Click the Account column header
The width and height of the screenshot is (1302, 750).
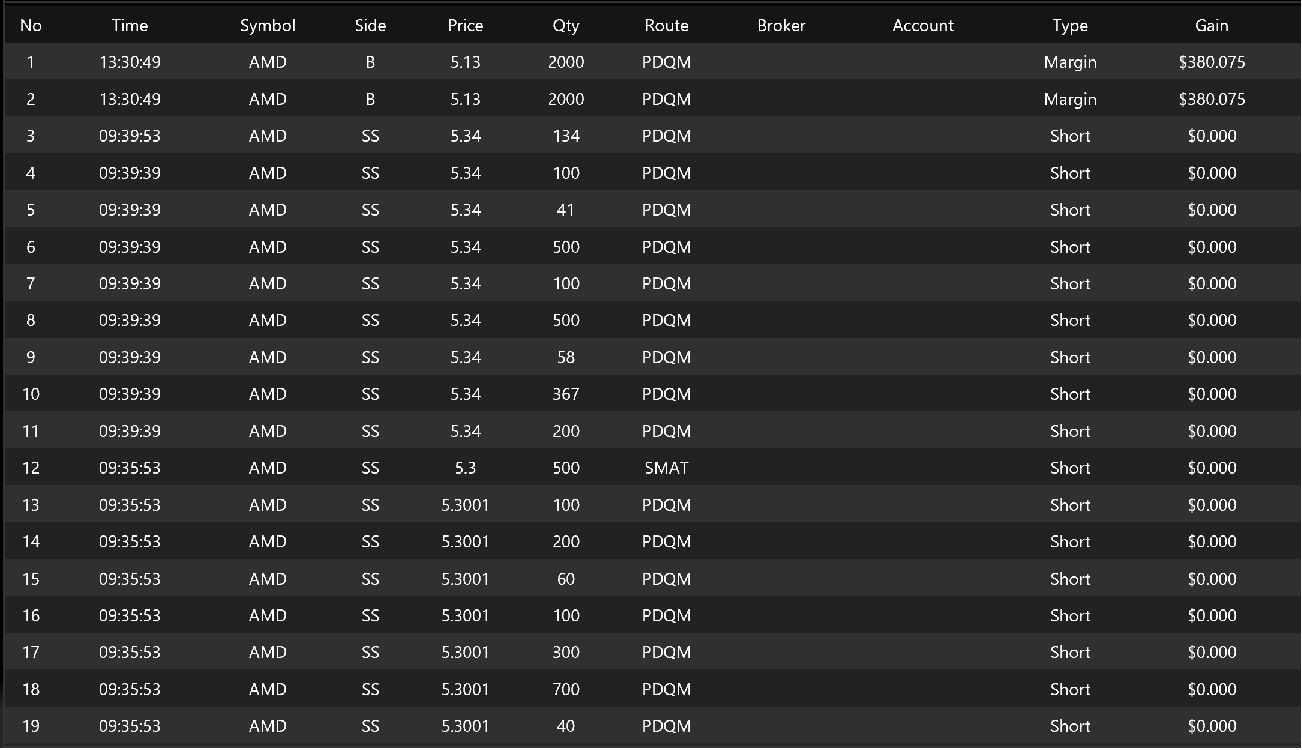pos(923,26)
